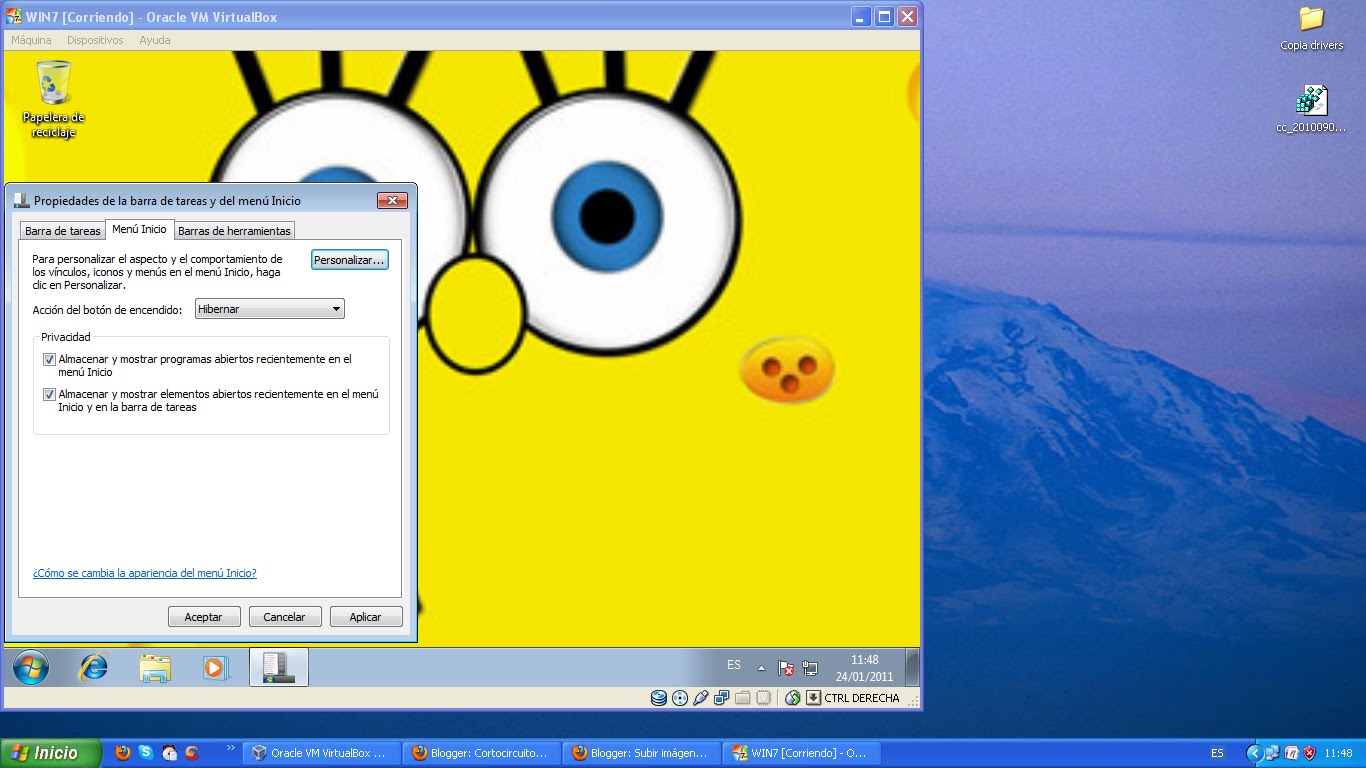Image resolution: width=1366 pixels, height=768 pixels.
Task: Open the Papelera de reciclaje icon
Action: click(x=54, y=99)
